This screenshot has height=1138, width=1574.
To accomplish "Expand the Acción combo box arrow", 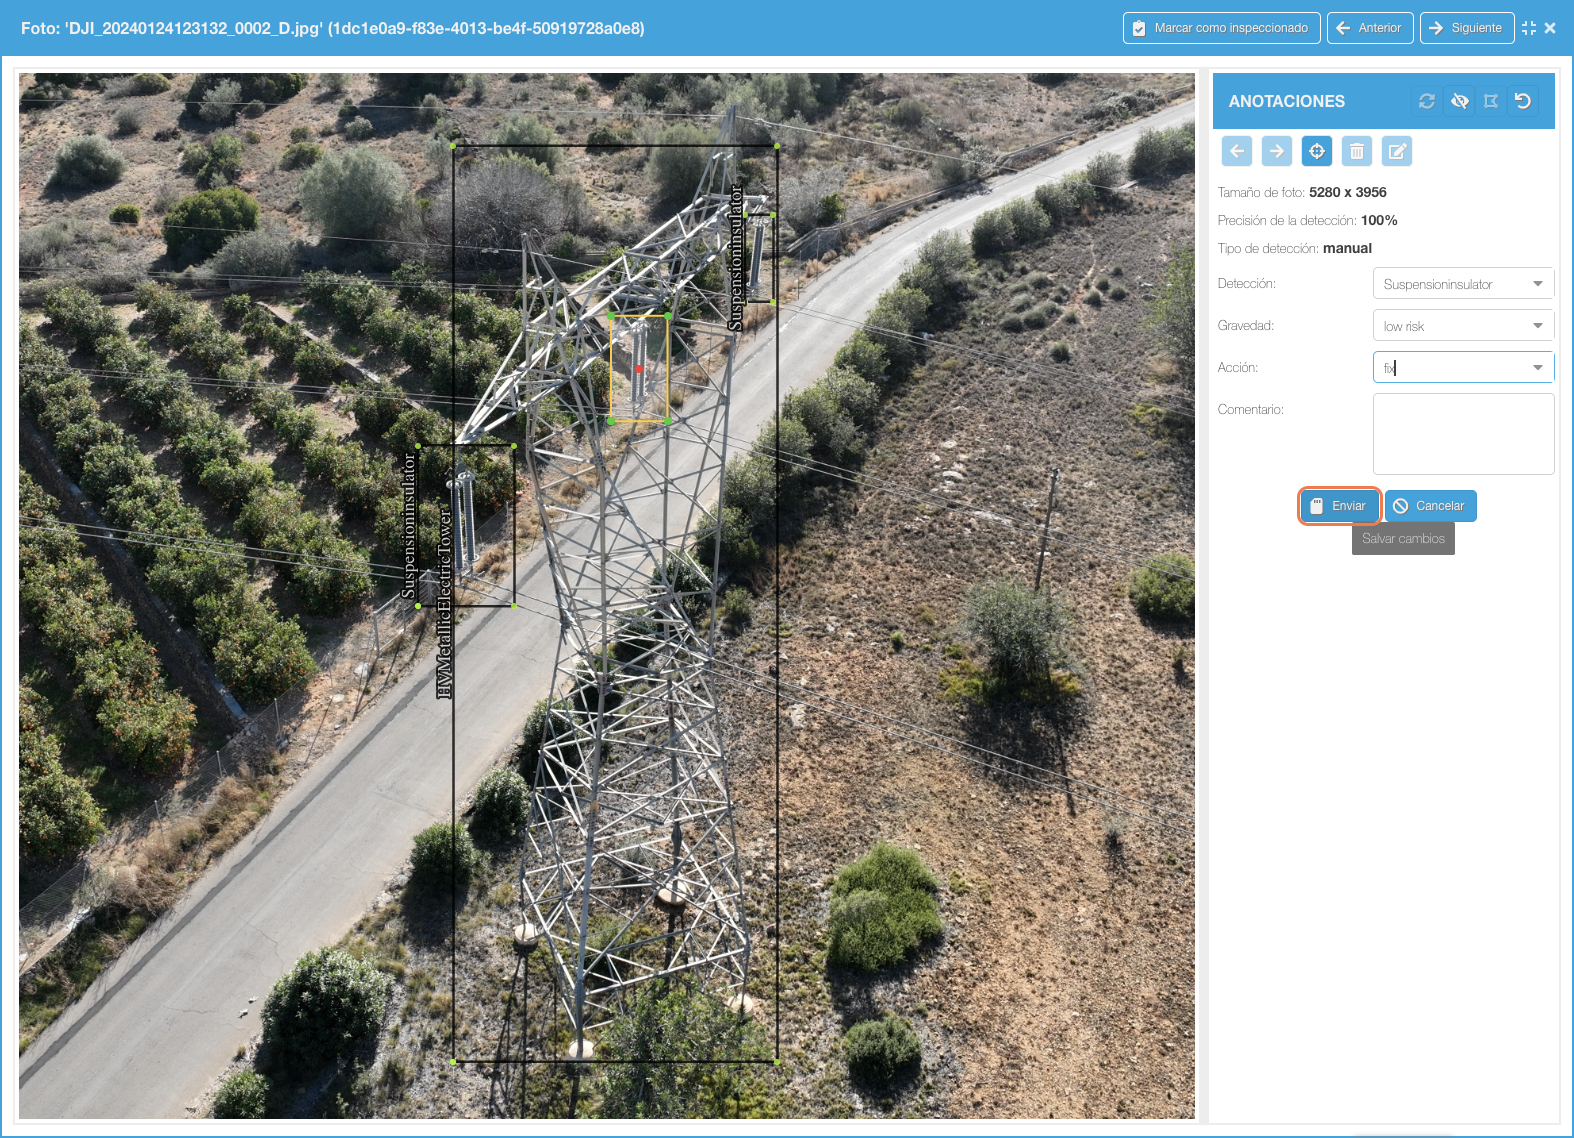I will pyautogui.click(x=1538, y=368).
